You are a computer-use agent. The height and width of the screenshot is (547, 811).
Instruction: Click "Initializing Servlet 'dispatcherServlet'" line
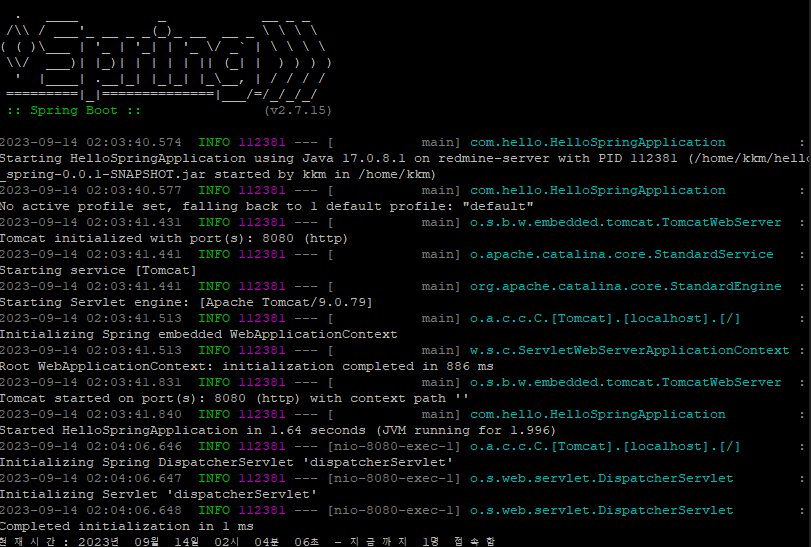point(158,494)
